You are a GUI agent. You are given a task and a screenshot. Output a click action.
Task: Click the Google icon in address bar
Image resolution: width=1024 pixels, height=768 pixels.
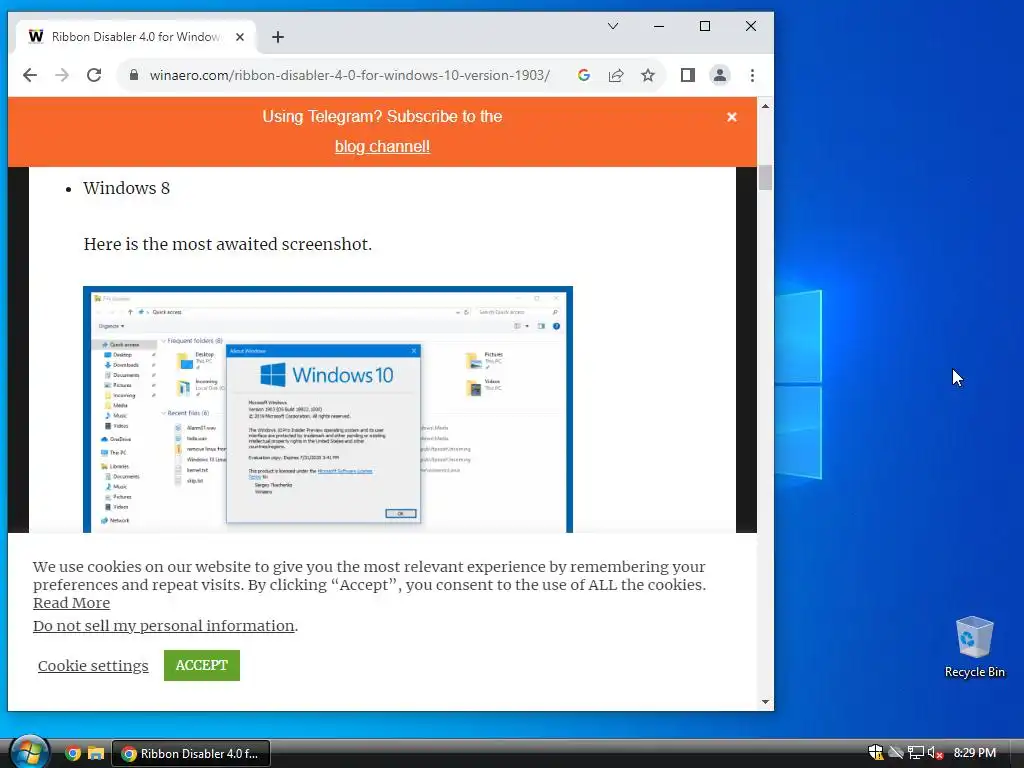click(584, 75)
